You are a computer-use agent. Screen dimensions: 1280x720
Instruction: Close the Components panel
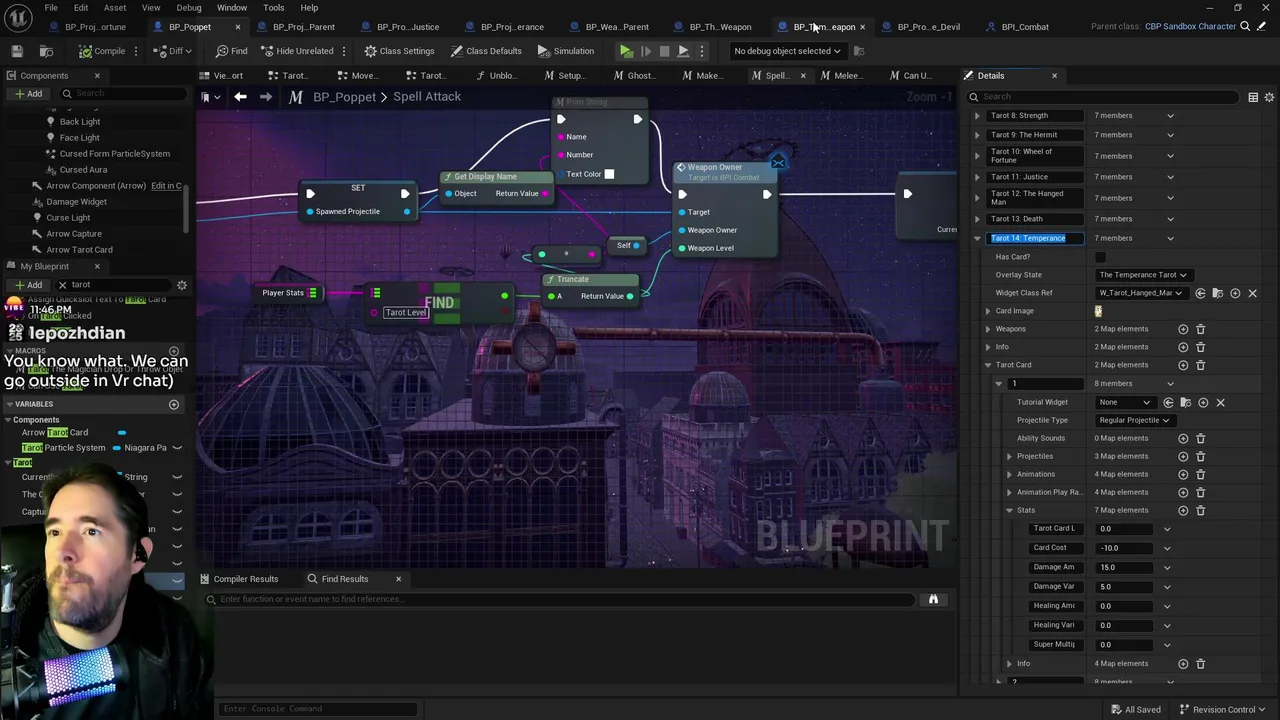[x=97, y=76]
